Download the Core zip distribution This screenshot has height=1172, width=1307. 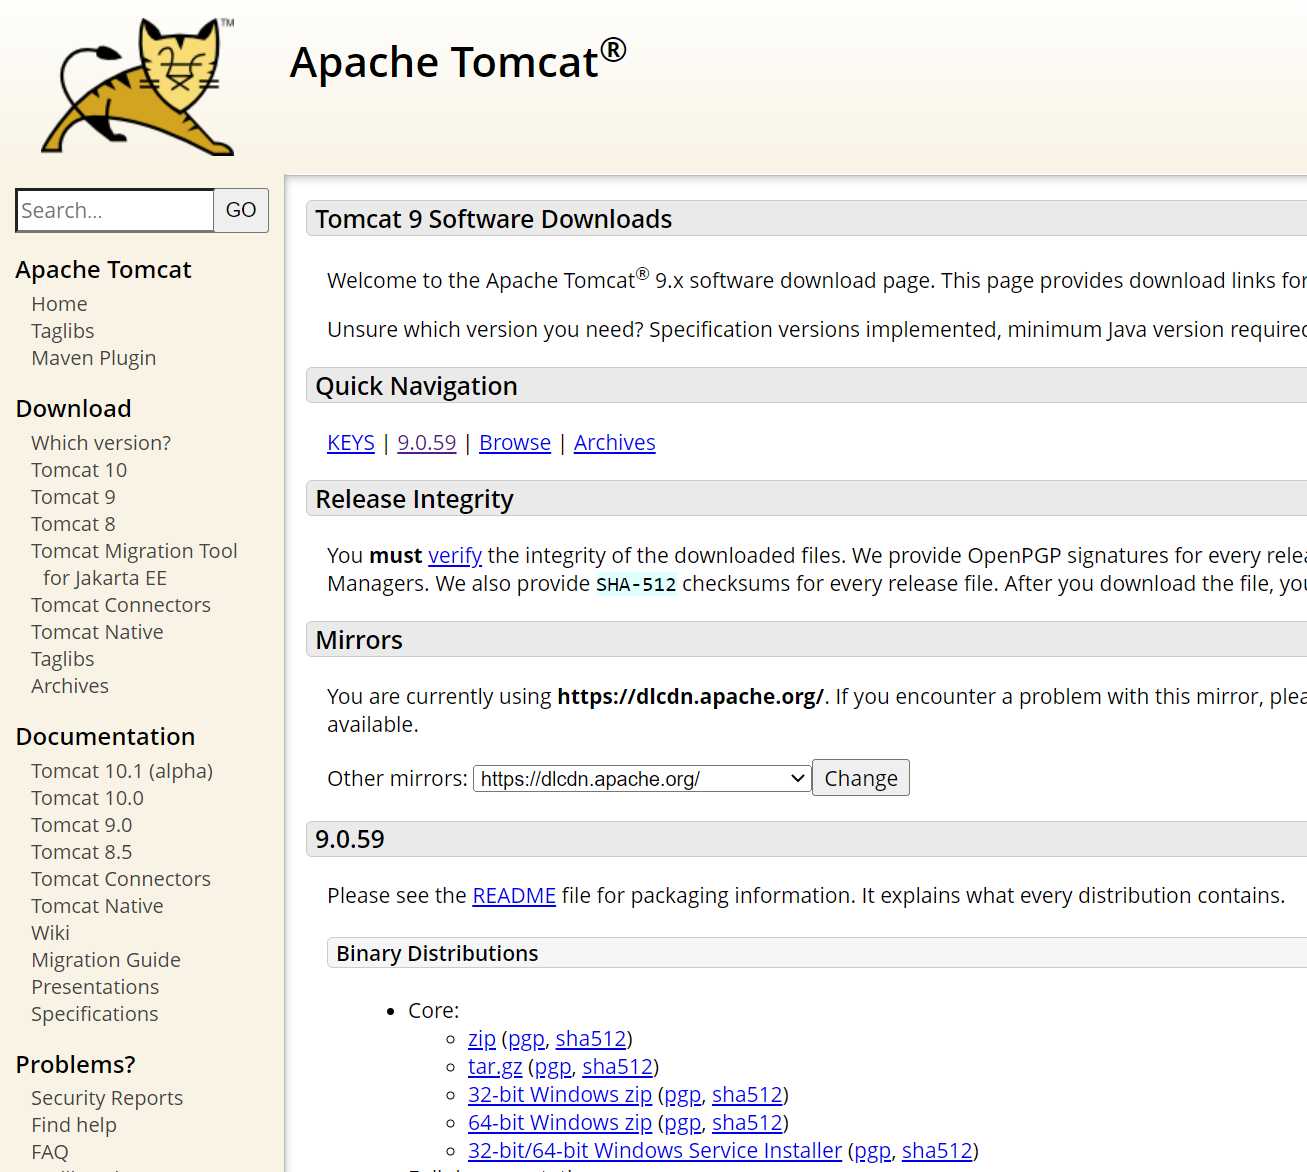[x=482, y=1039]
